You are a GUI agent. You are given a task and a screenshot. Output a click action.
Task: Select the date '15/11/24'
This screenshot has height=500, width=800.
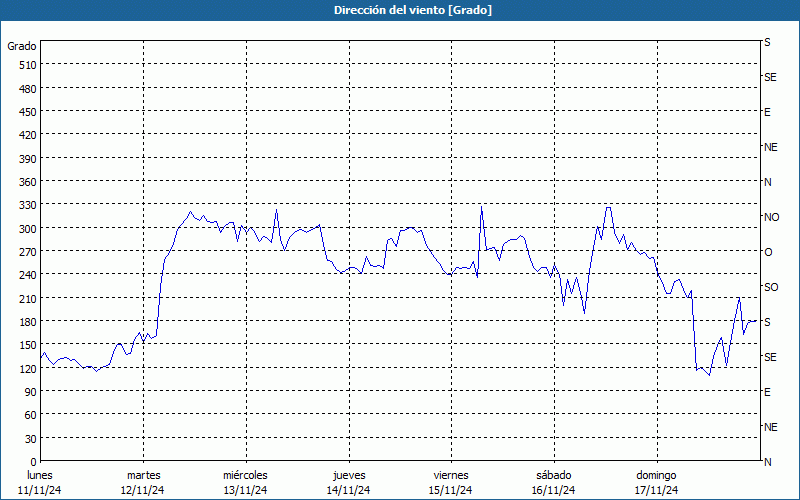(x=451, y=490)
